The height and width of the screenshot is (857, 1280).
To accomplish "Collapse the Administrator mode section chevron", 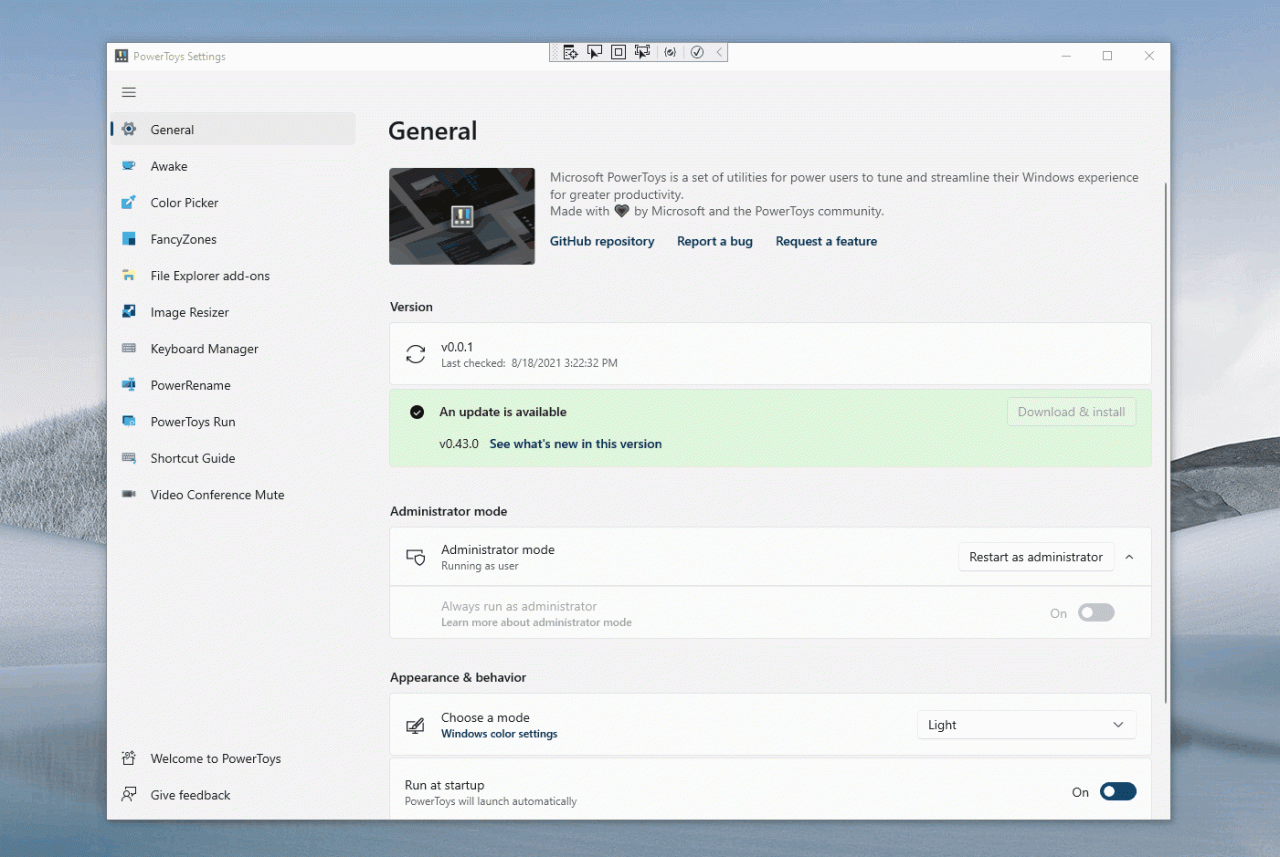I will 1129,557.
